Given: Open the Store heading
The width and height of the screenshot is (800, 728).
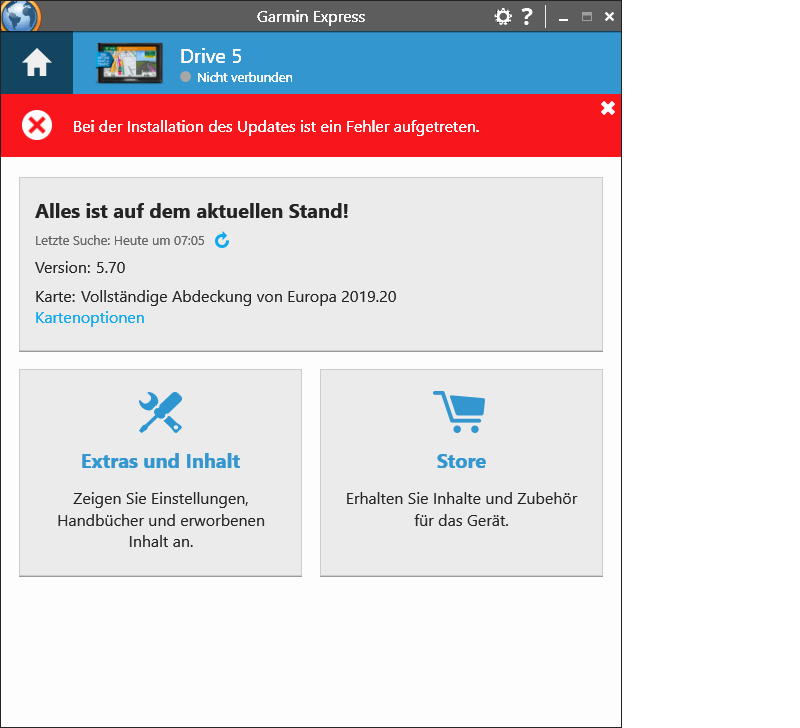Looking at the screenshot, I should [461, 461].
